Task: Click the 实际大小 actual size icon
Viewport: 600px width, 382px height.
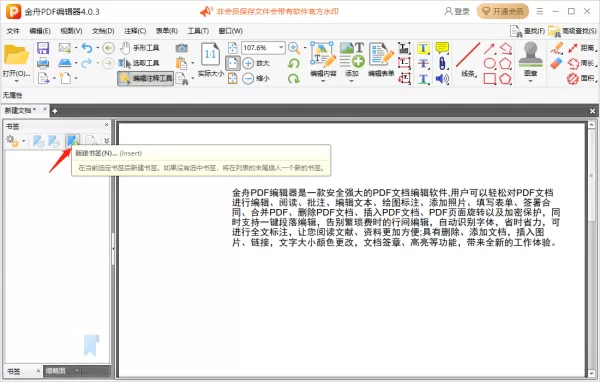Action: [210, 59]
